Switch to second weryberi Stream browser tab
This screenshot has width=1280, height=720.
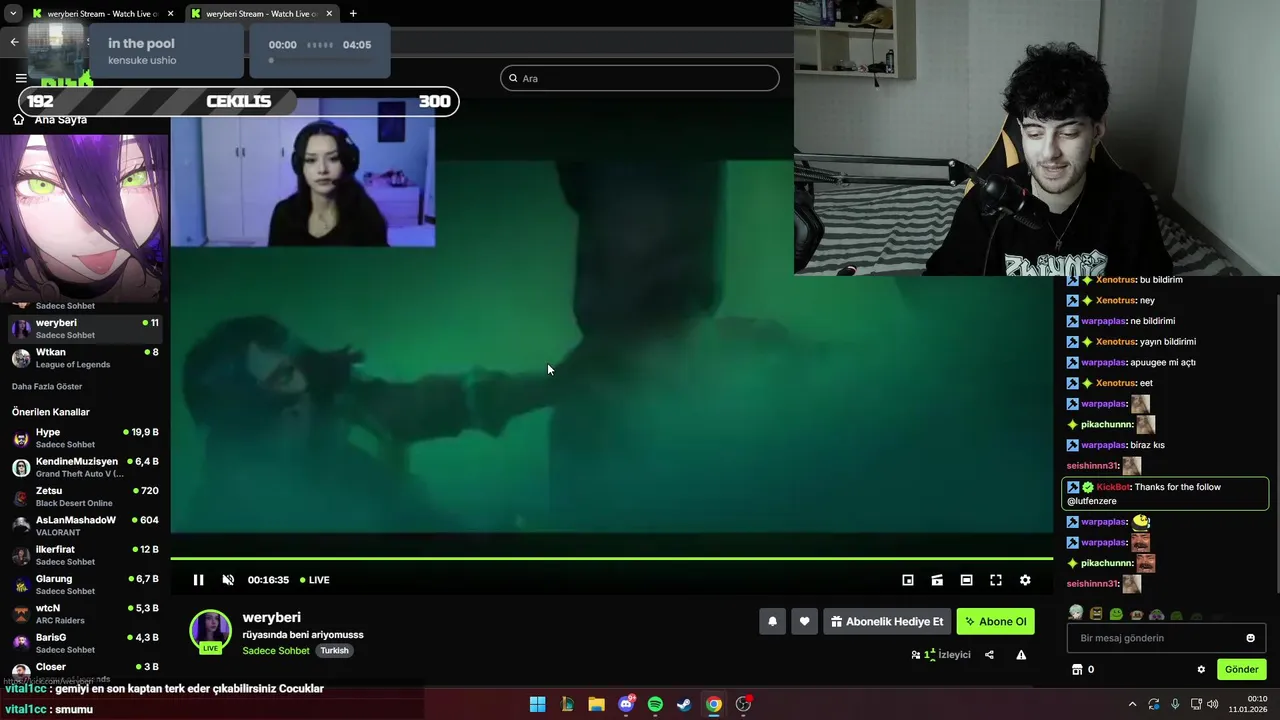tap(261, 13)
